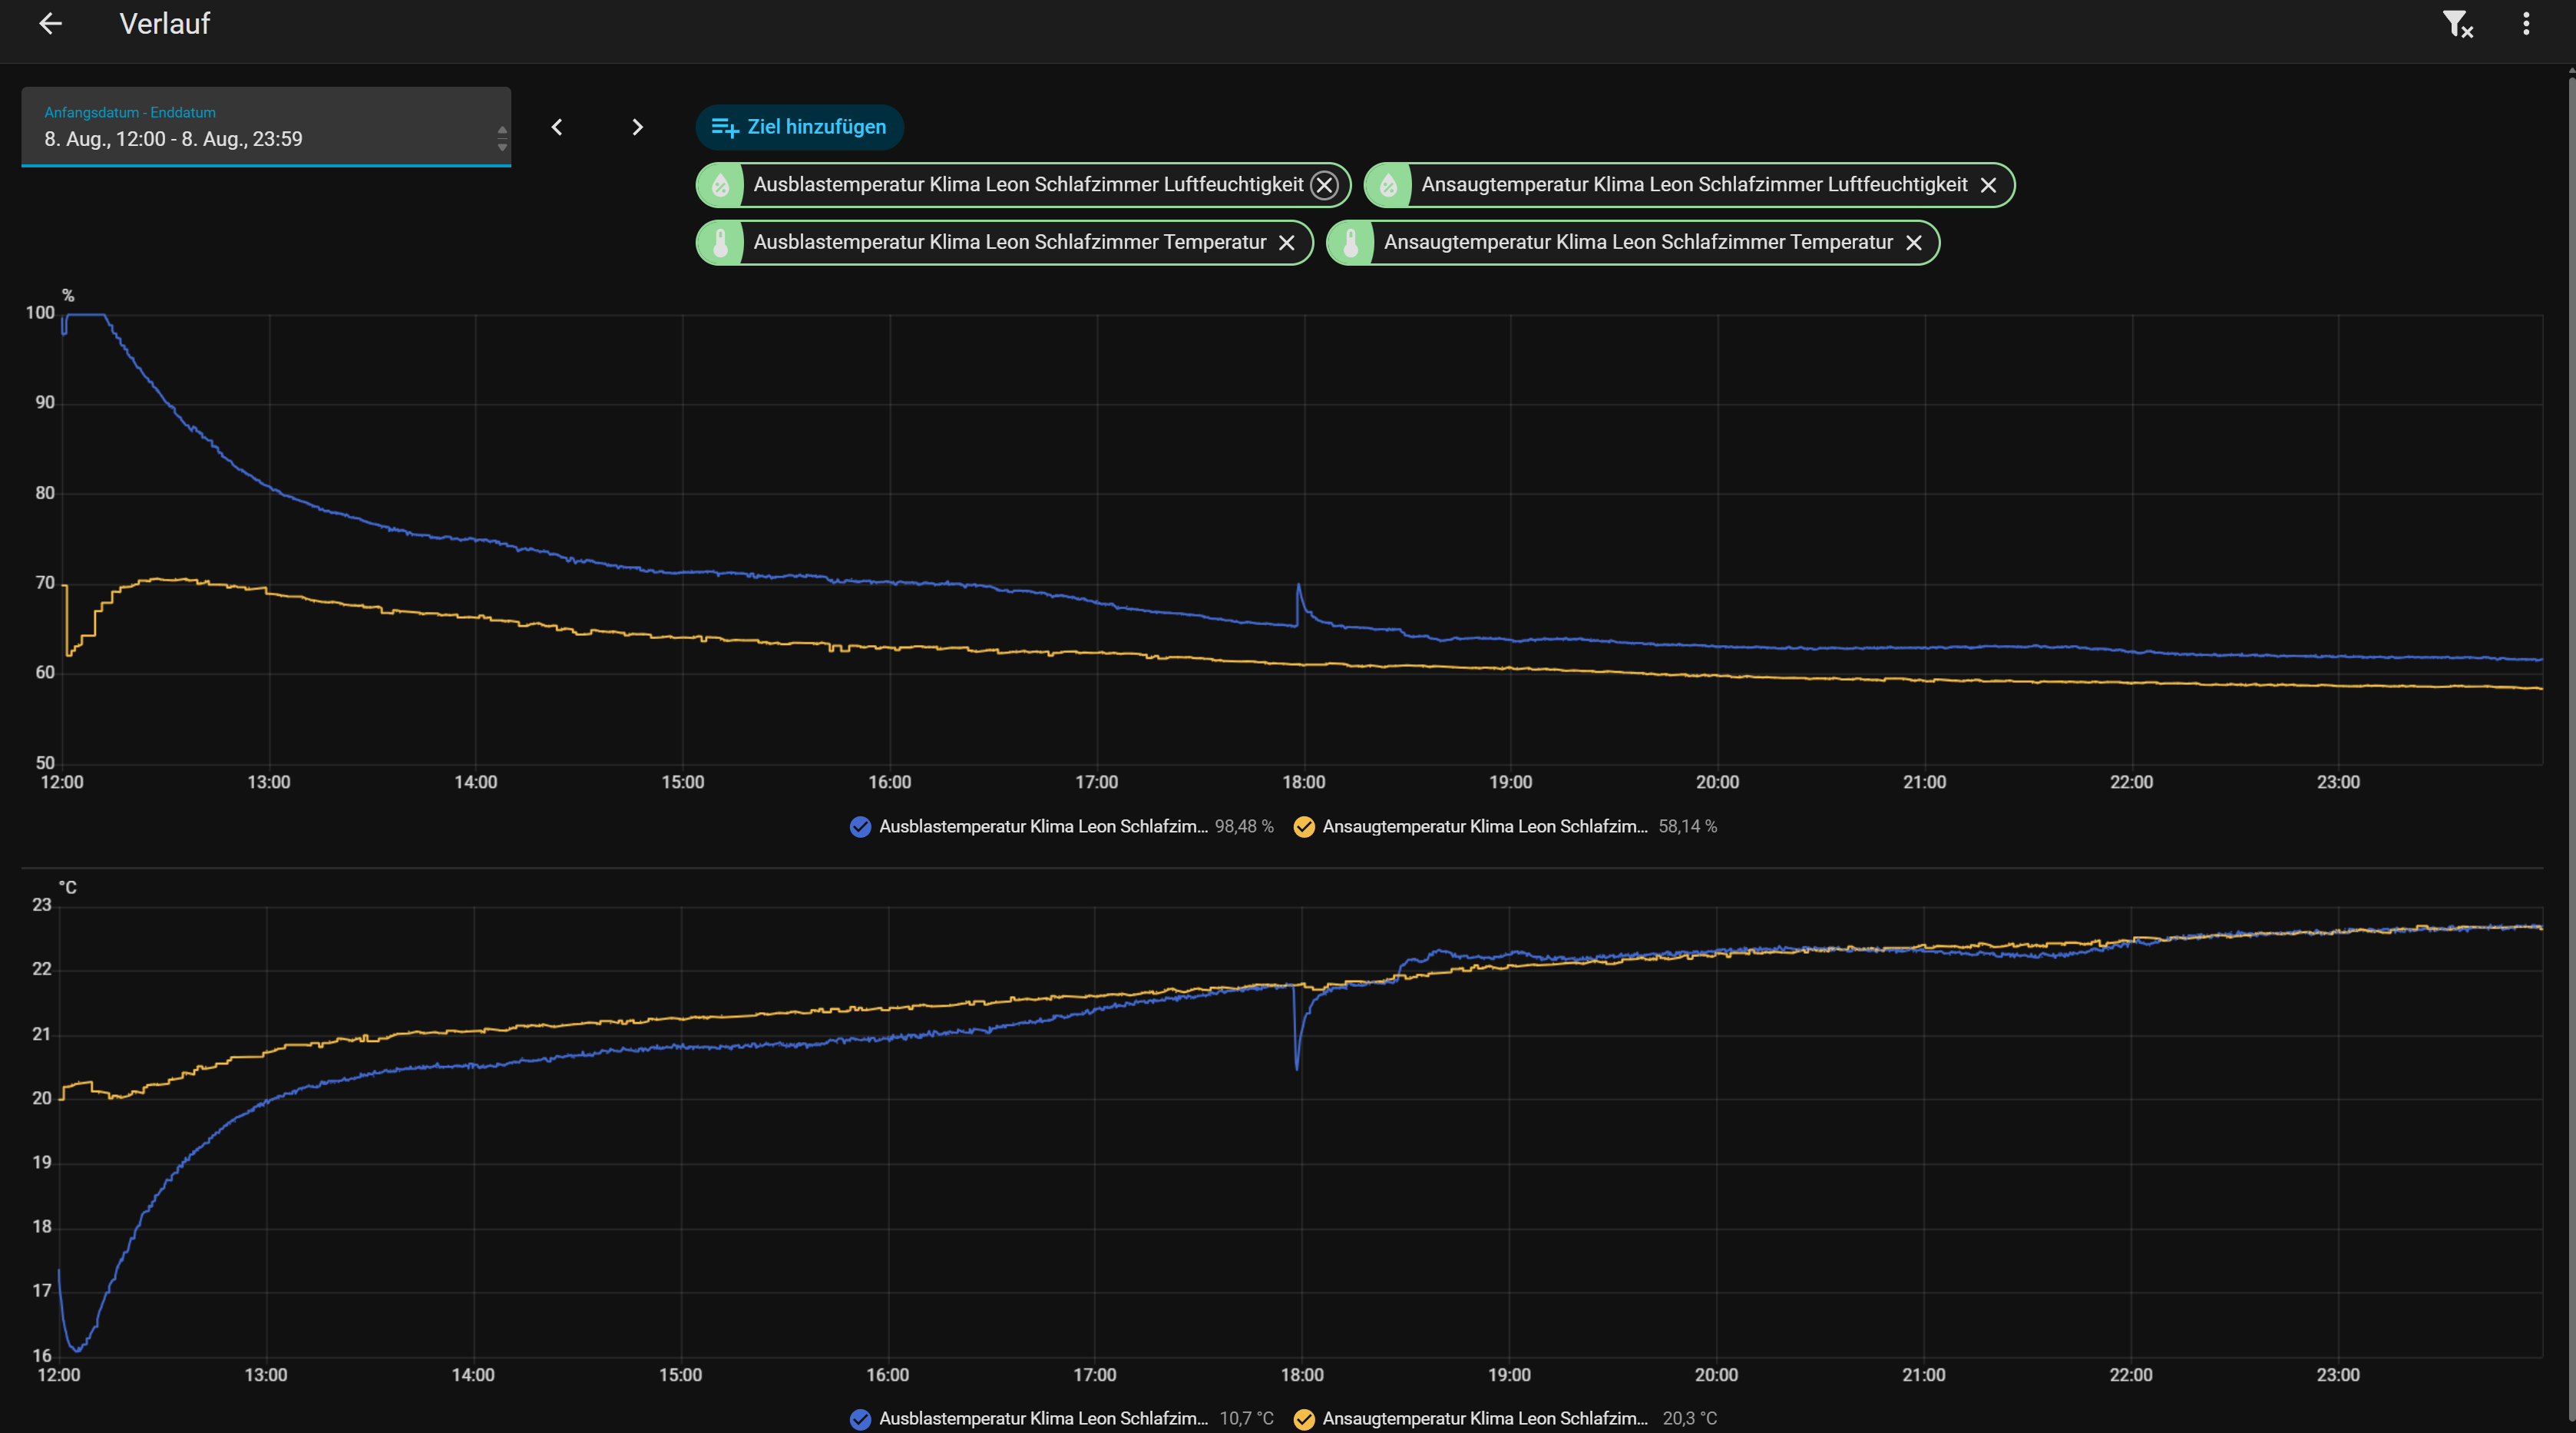
Task: Click the 13:00 label on temperature chart axis
Action: click(266, 1376)
